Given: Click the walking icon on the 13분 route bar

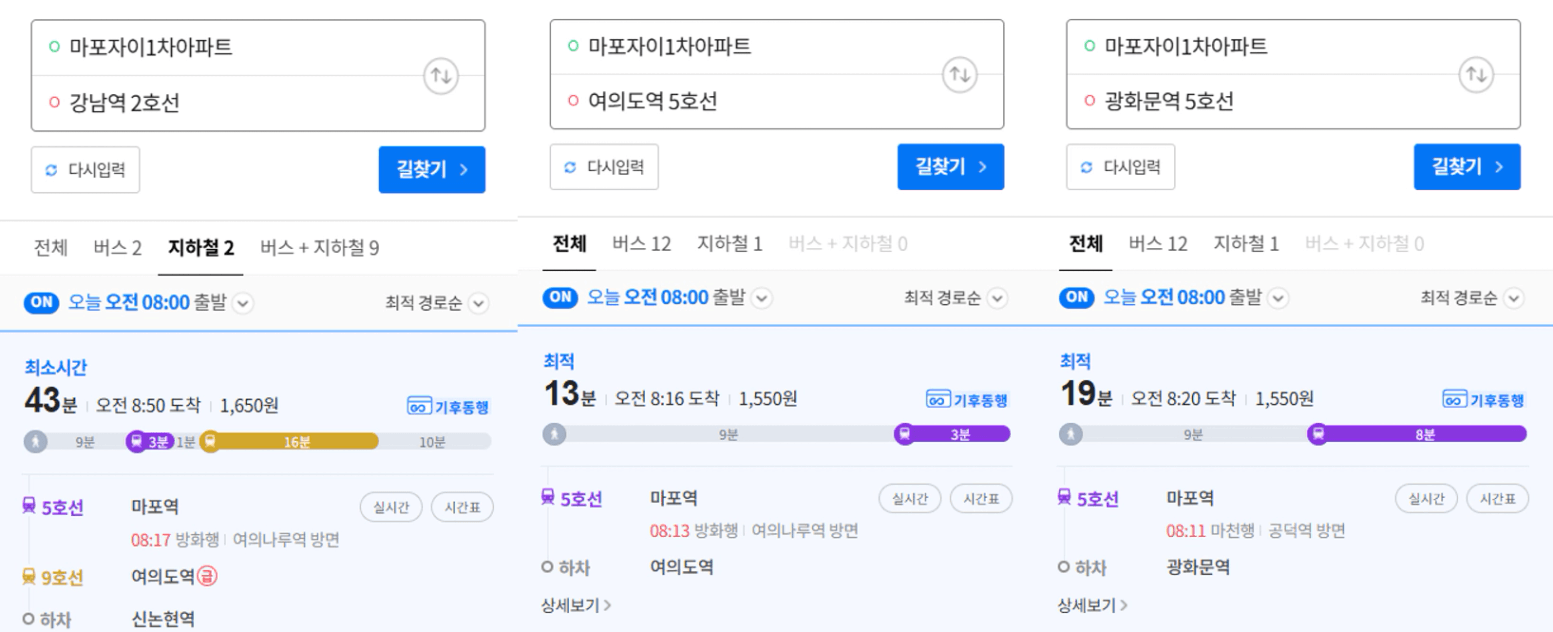Looking at the screenshot, I should click(x=554, y=434).
